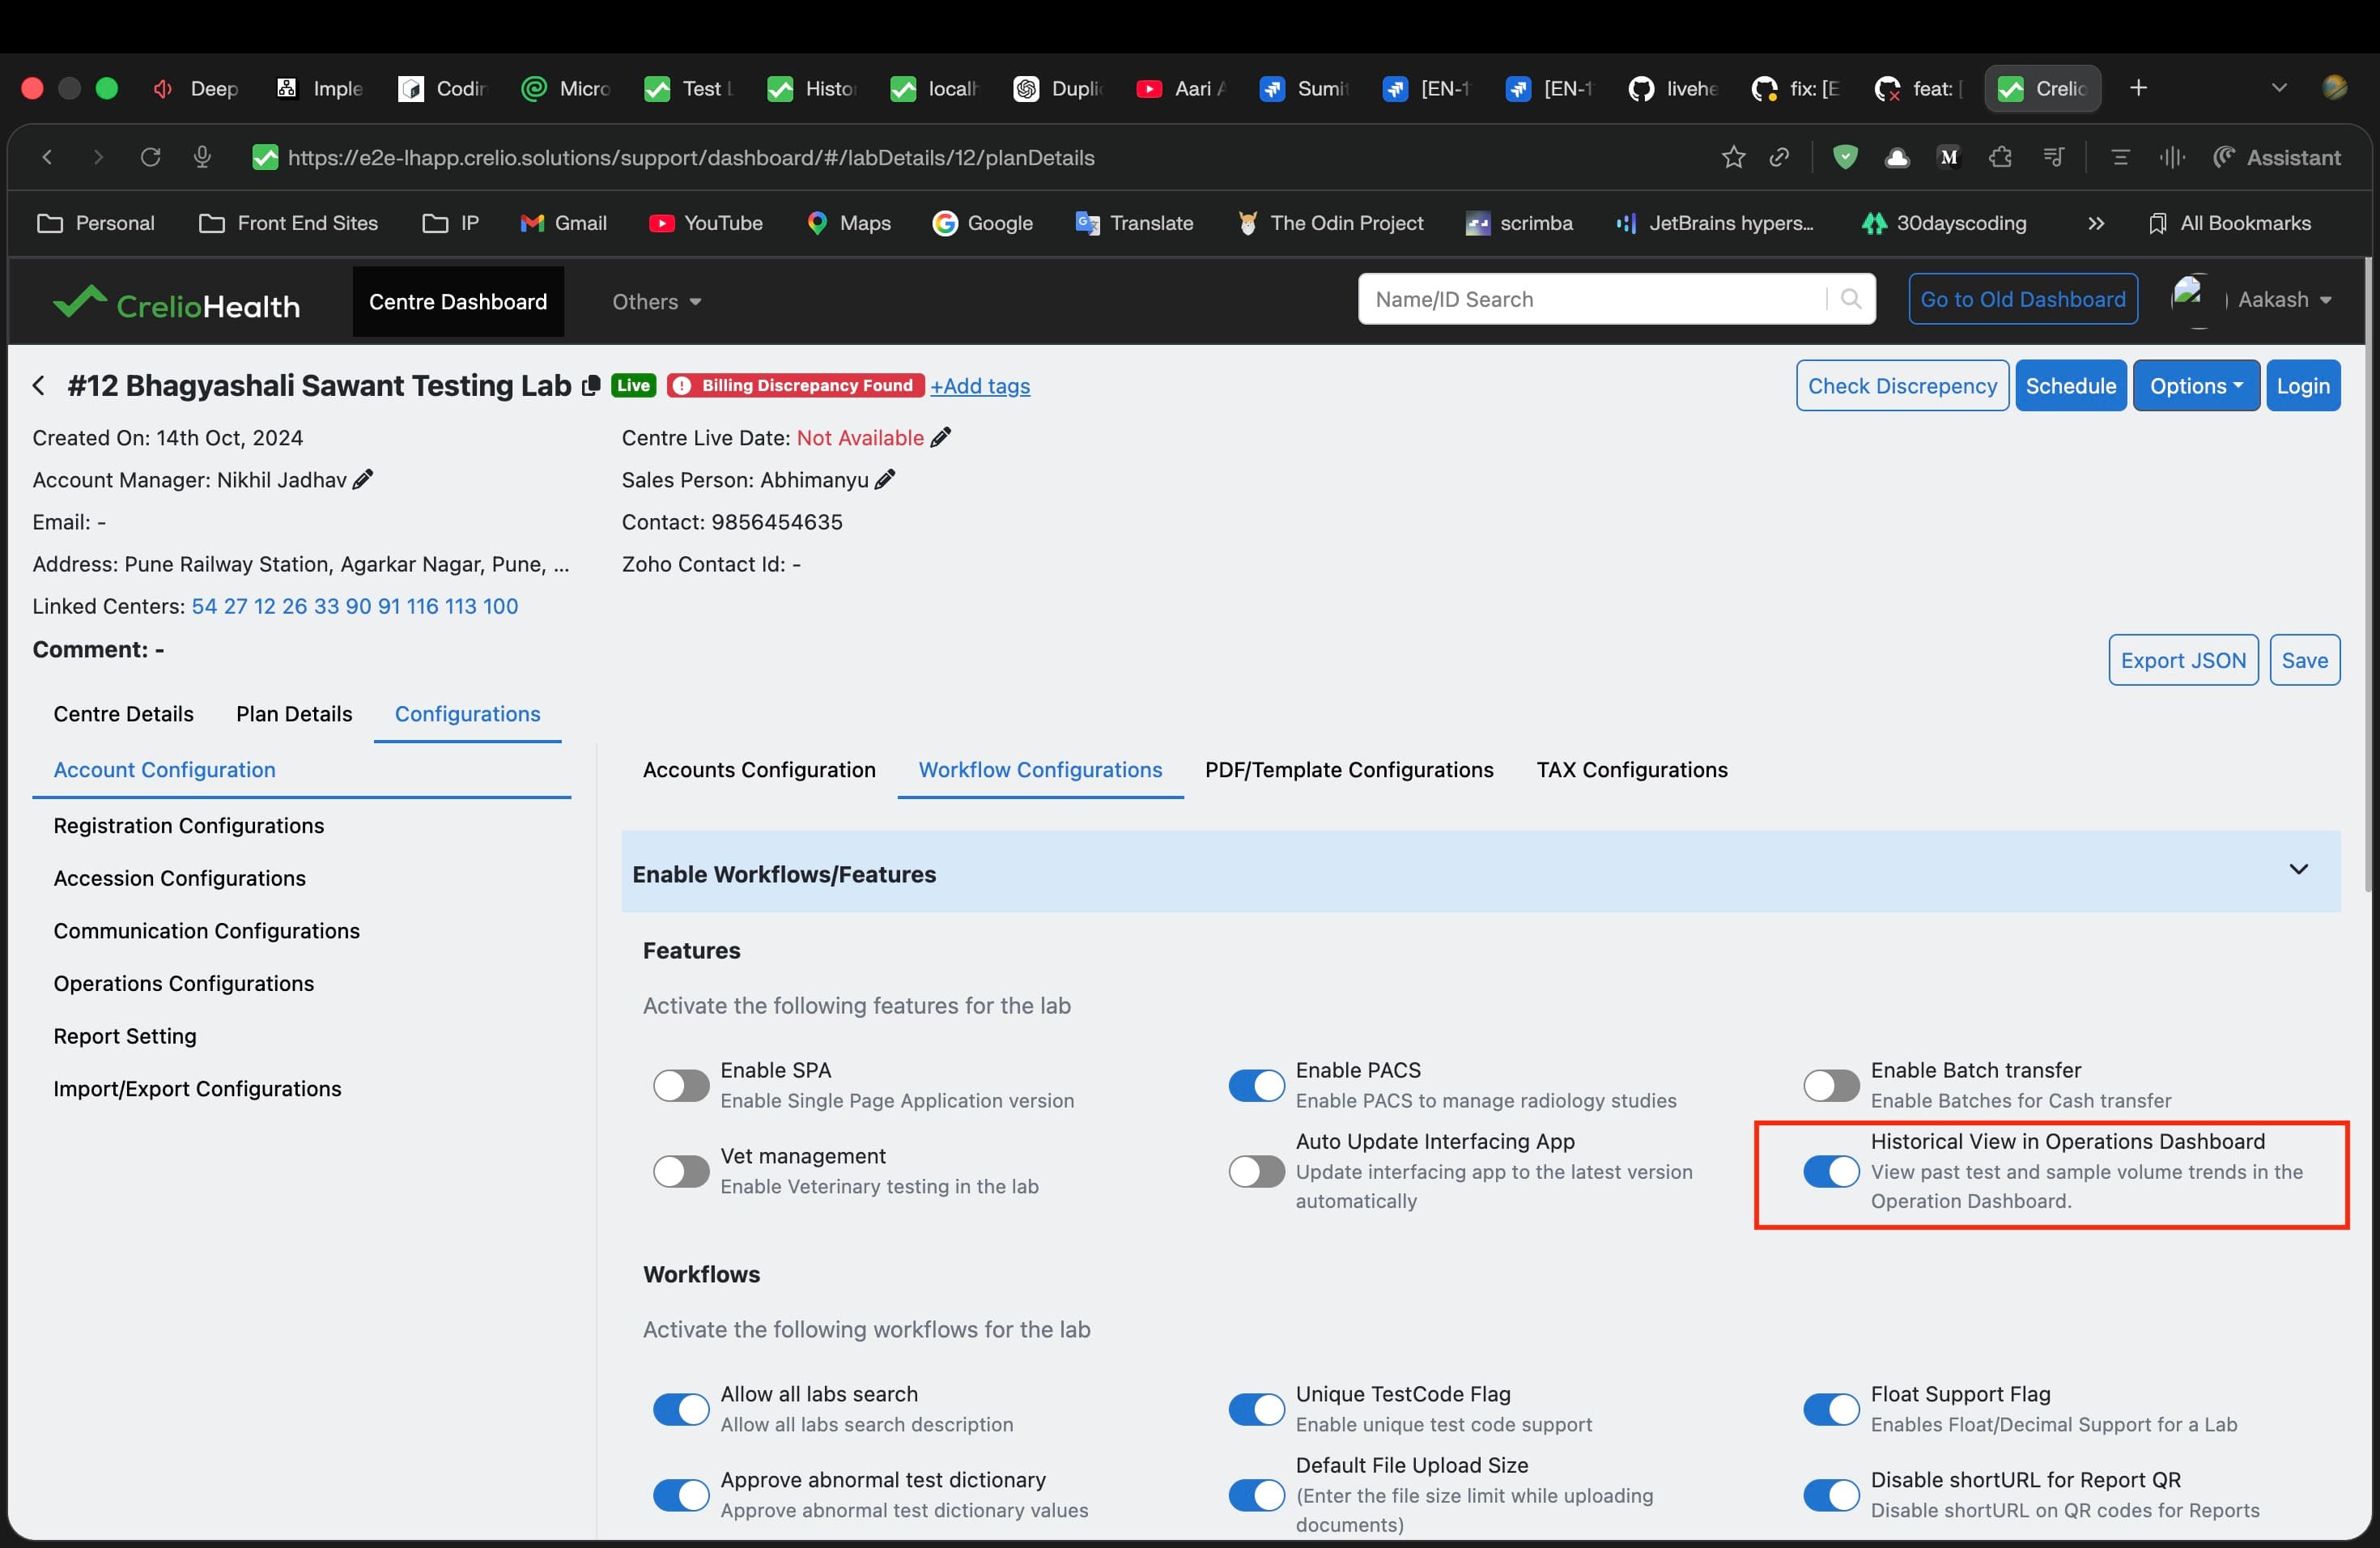
Task: Toggle the Allow all labs search switch
Action: click(681, 1409)
